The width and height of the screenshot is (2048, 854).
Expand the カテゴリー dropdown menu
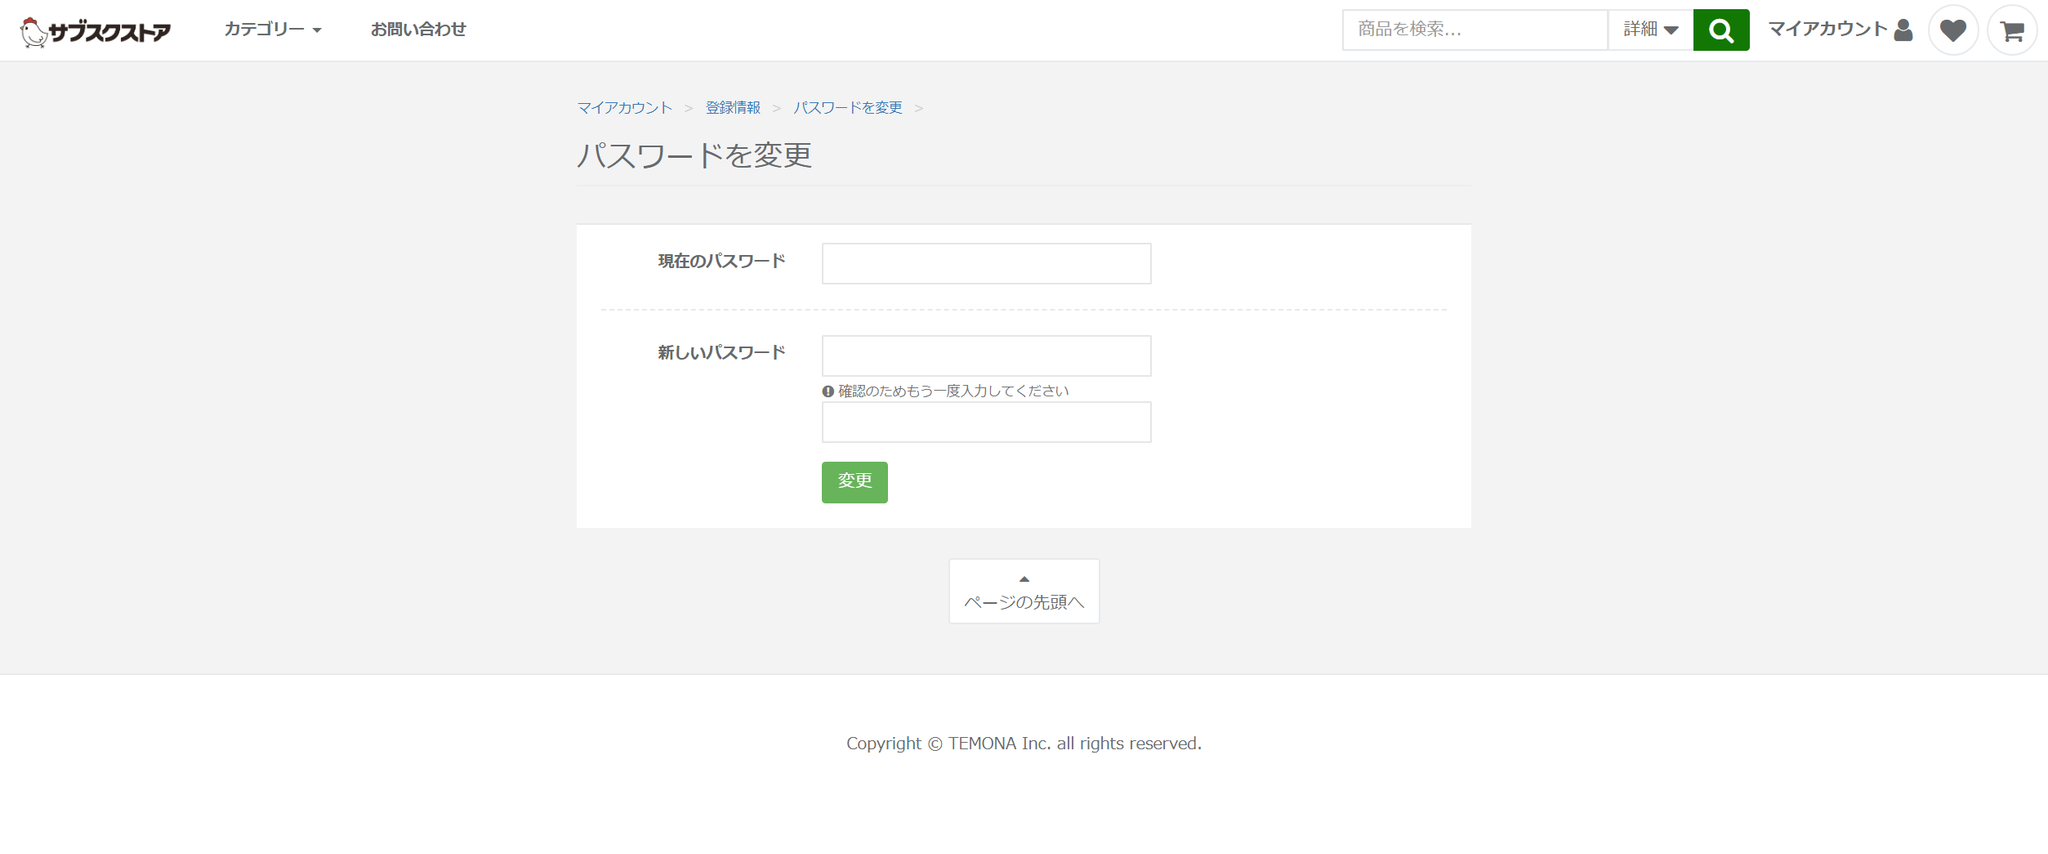[x=273, y=30]
